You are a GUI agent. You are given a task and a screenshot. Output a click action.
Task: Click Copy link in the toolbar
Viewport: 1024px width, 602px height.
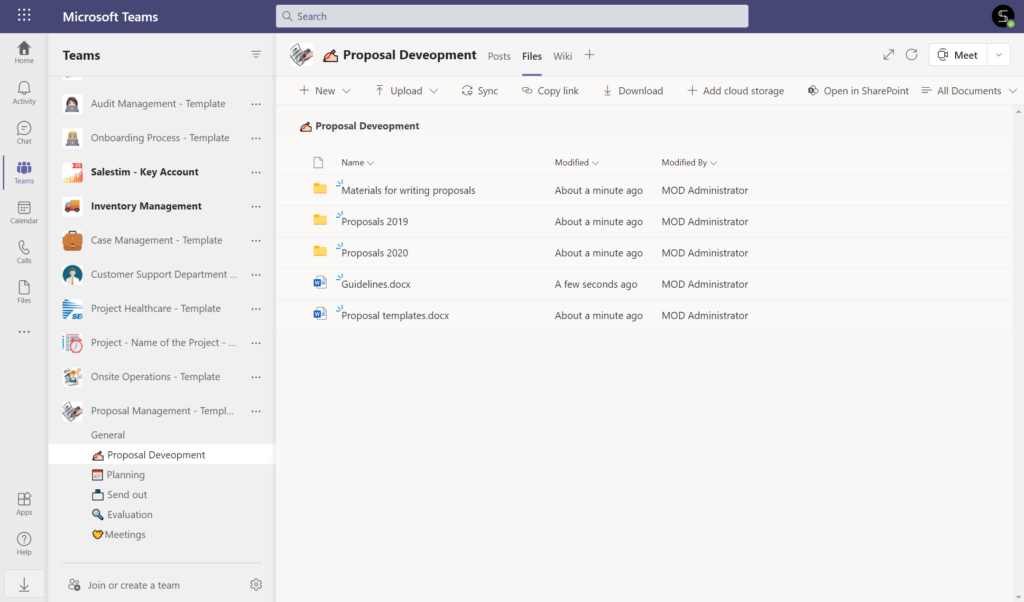click(550, 91)
